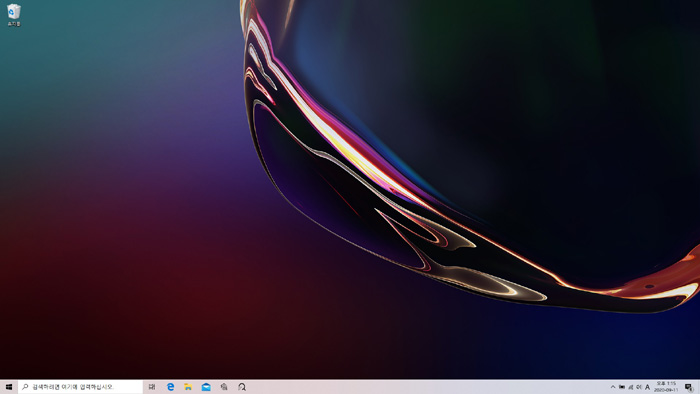Launch Microsoft Edge from the taskbar
The image size is (700, 394).
170,387
